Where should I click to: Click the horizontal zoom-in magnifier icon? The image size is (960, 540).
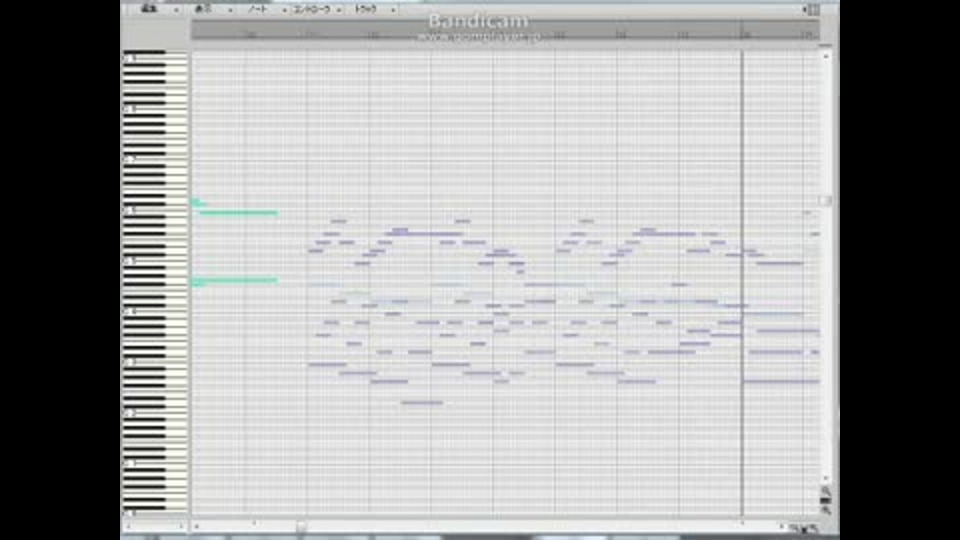click(814, 527)
